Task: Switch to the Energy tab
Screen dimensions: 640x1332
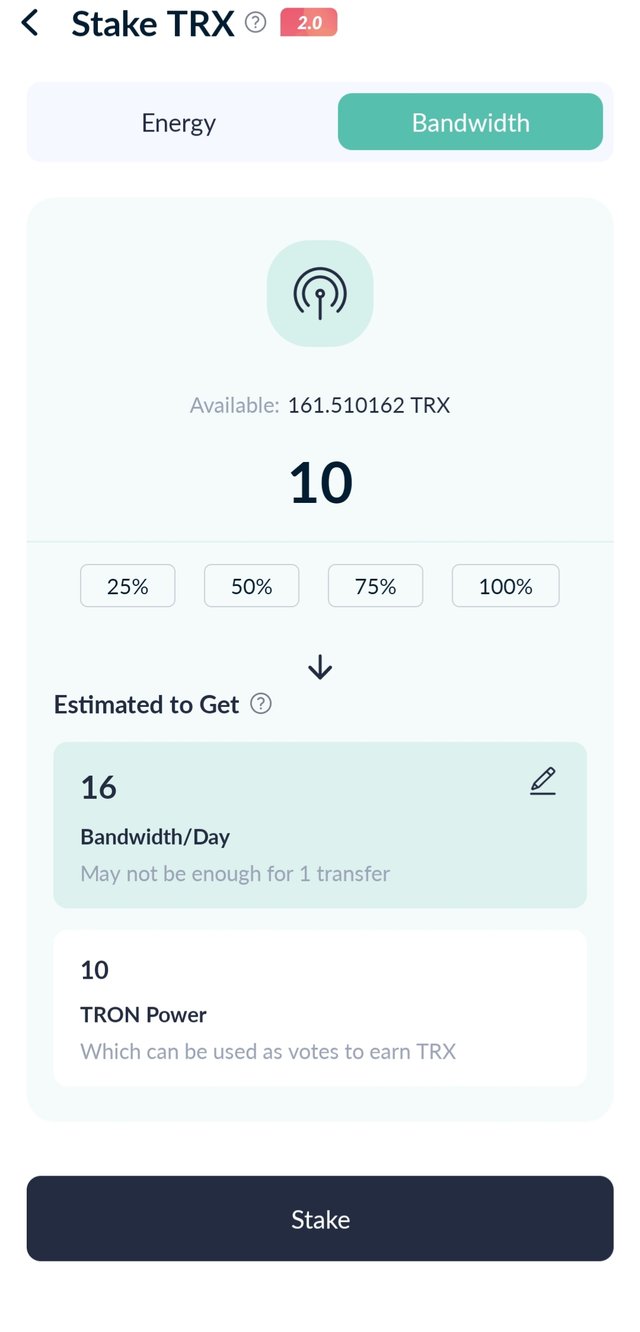Action: pos(179,123)
